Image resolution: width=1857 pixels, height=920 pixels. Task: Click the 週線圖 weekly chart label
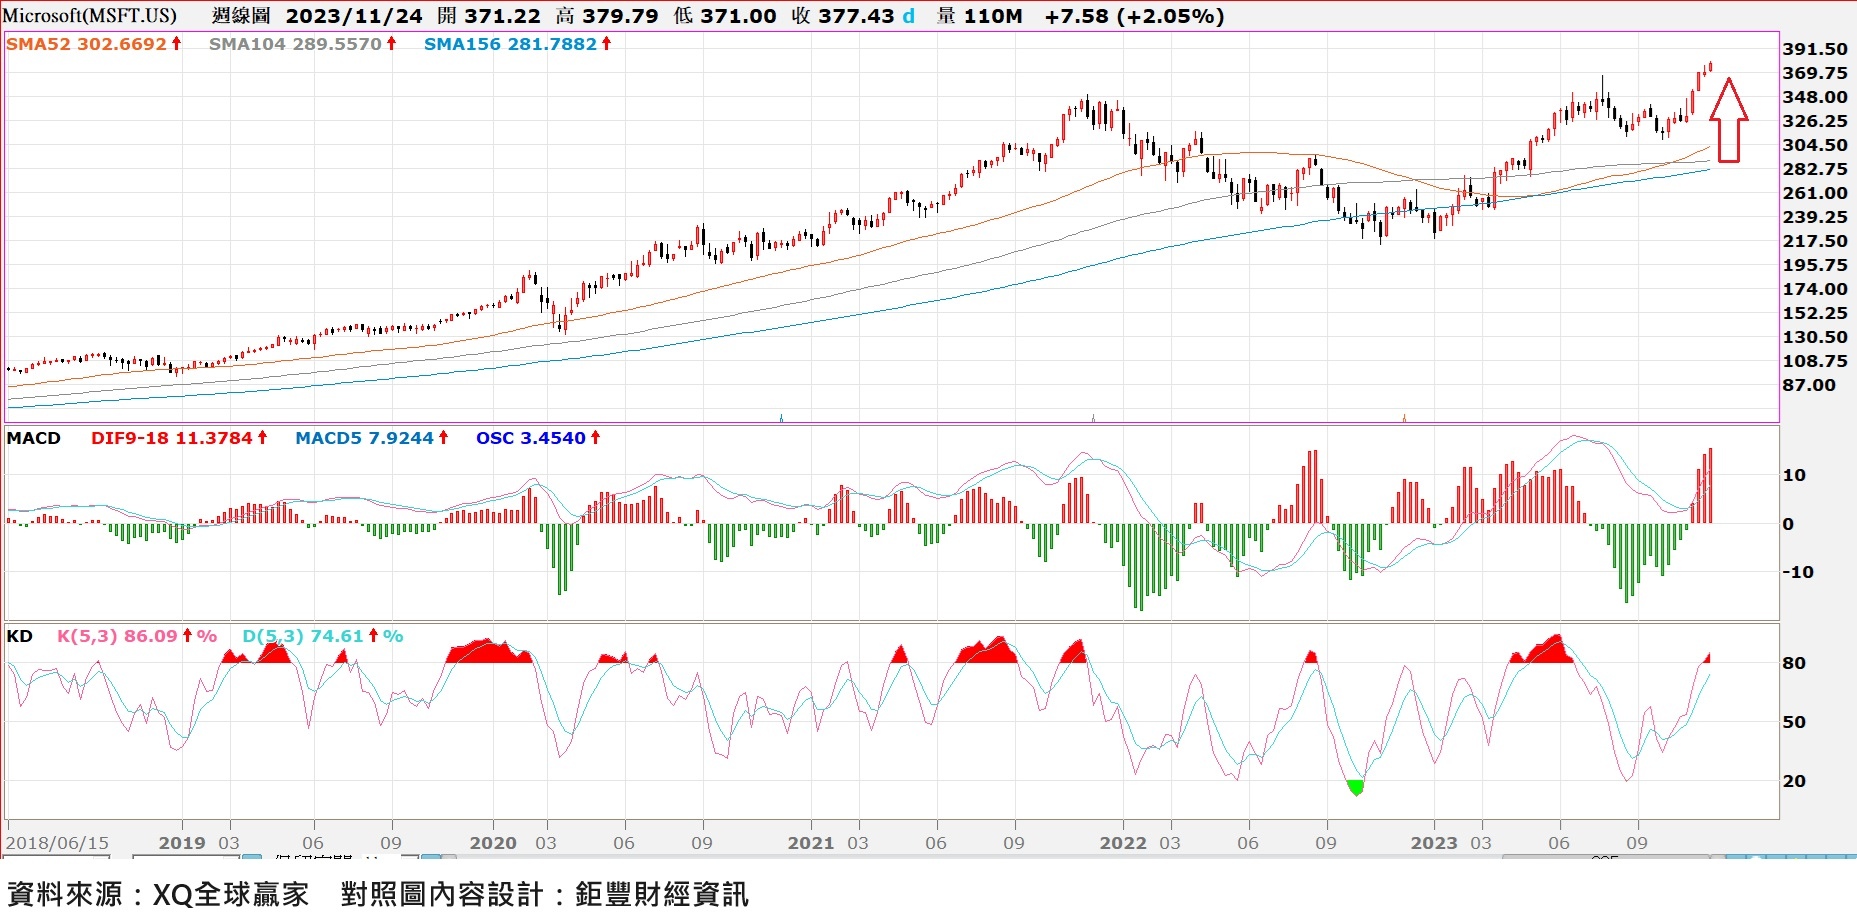point(241,16)
